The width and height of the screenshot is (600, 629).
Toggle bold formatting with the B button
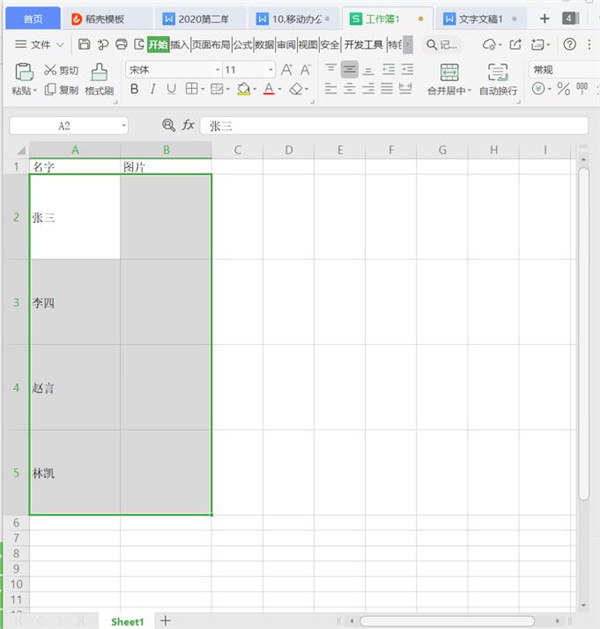click(132, 89)
